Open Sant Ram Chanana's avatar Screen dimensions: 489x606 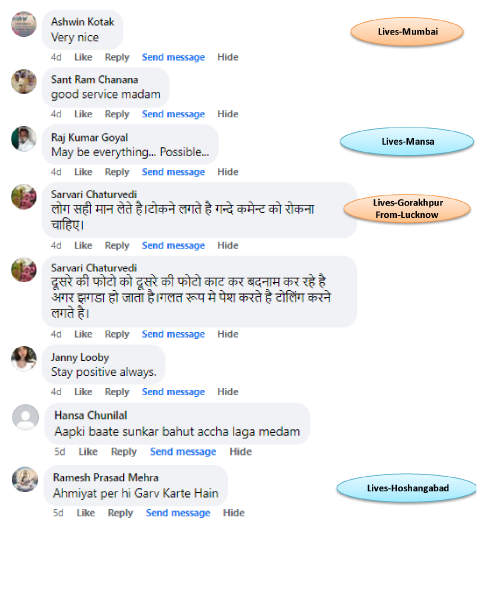(24, 82)
